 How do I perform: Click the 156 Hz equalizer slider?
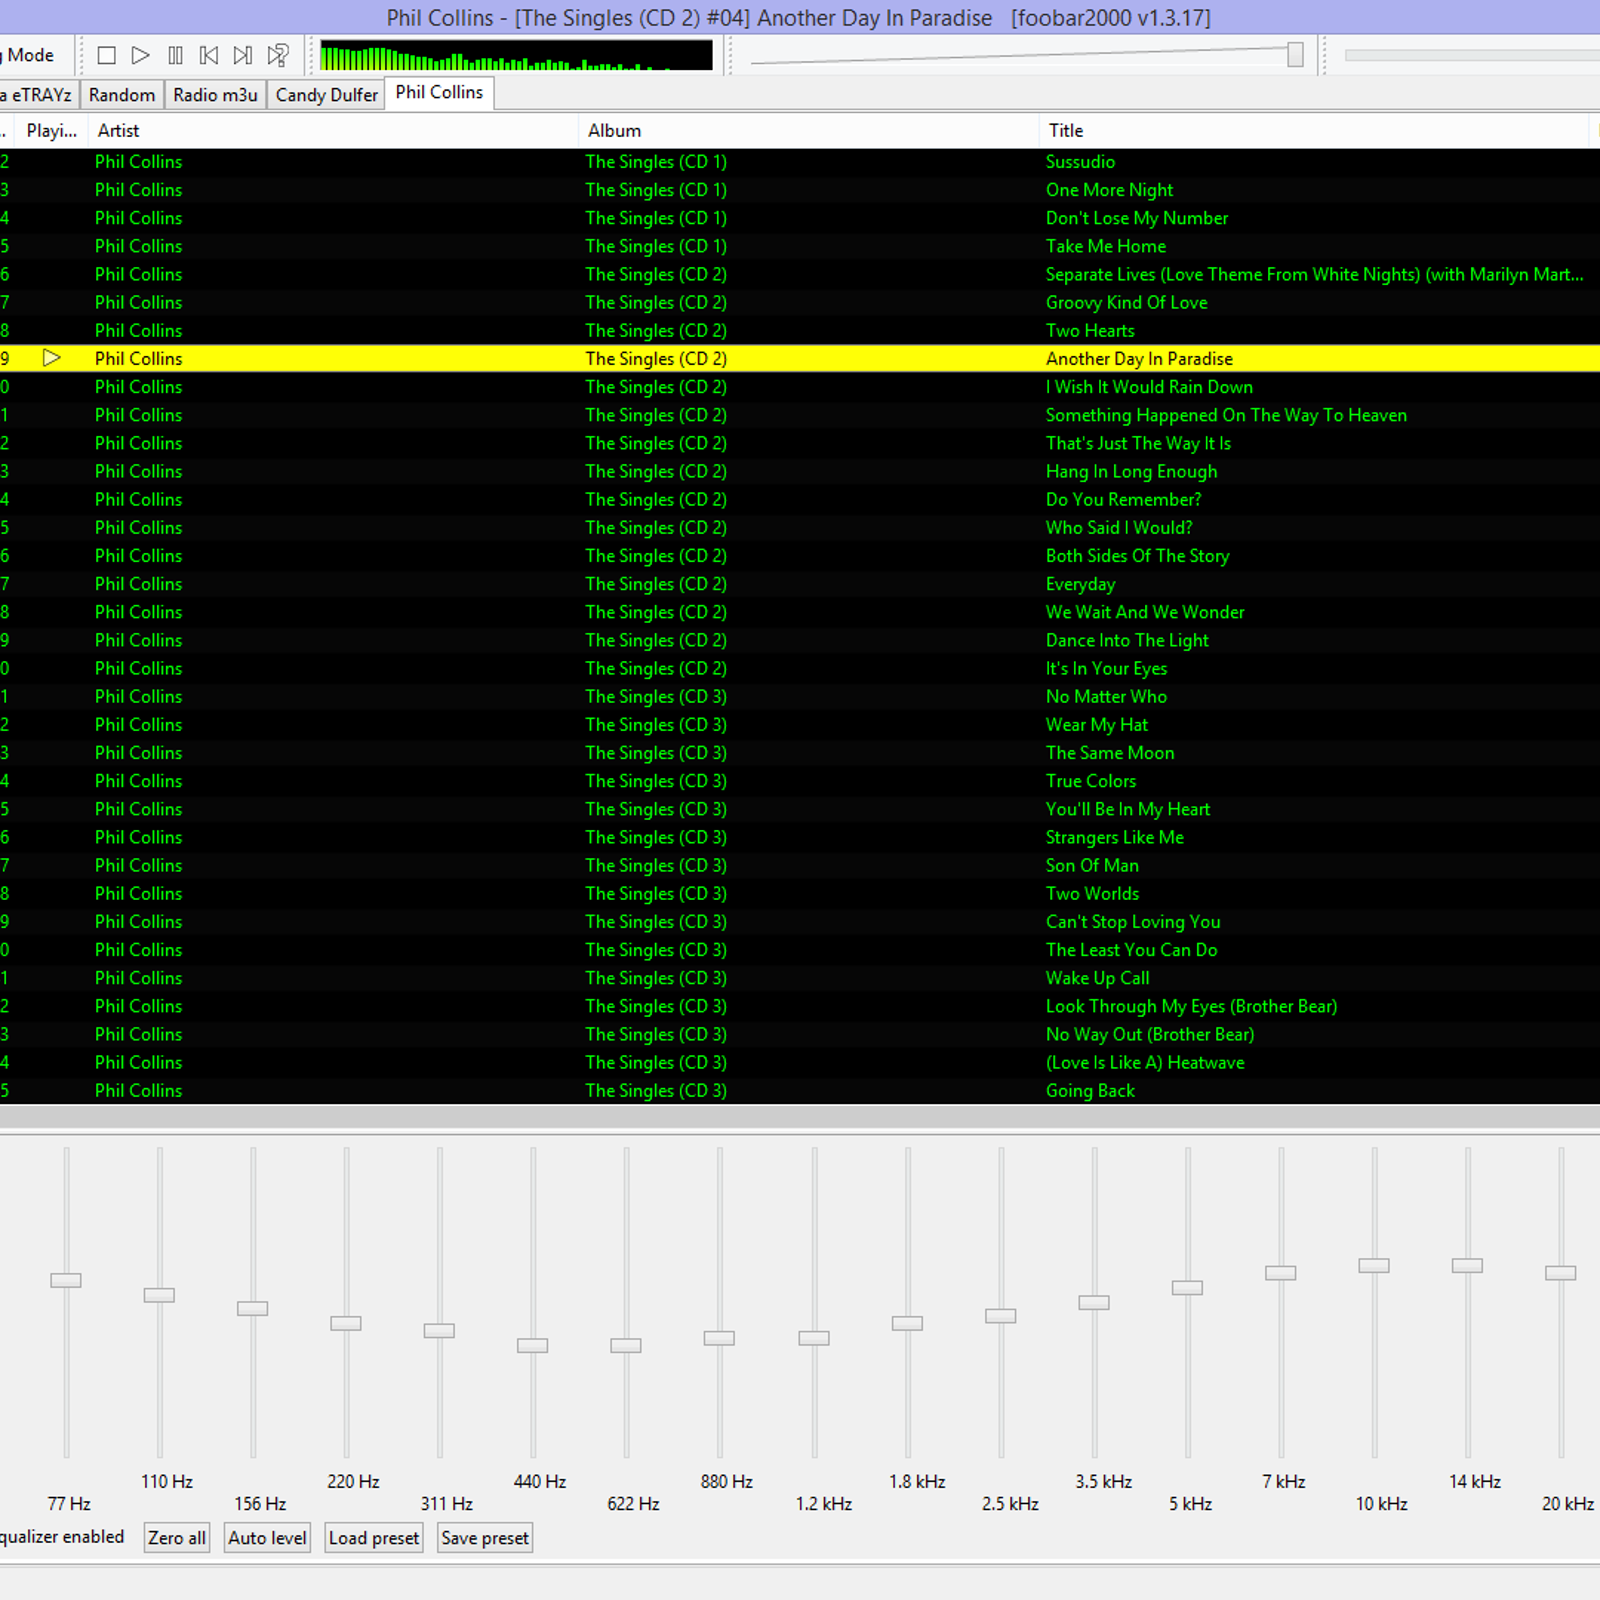[x=252, y=1308]
